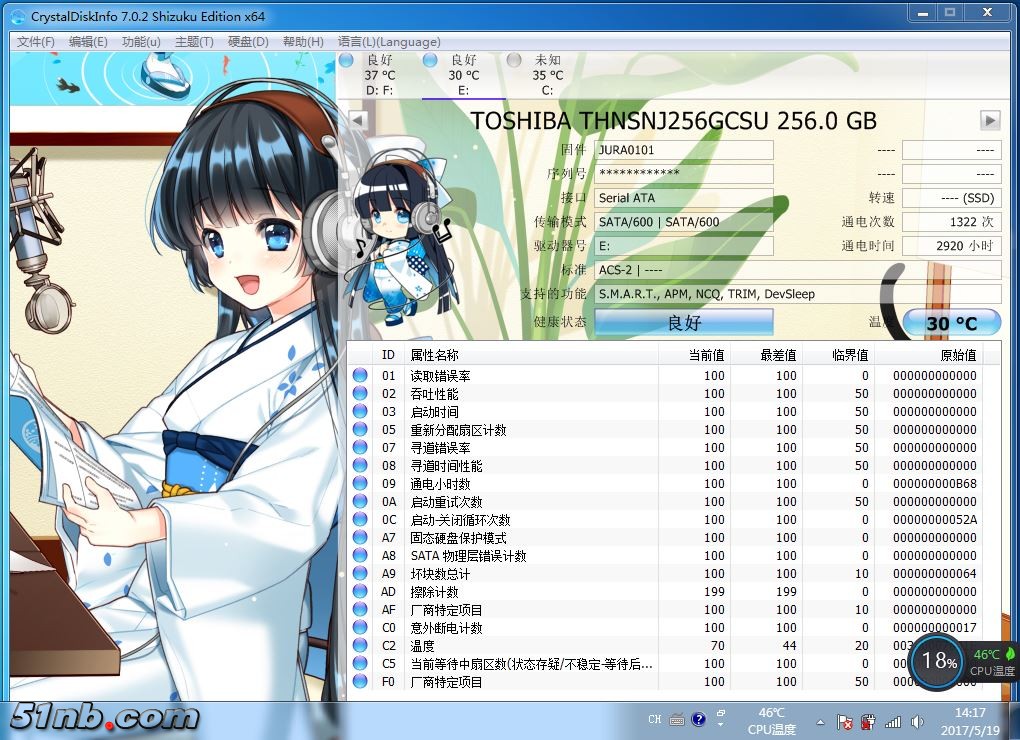Screen dimensions: 1020x740
Task: Click the gray health indicator above C: drive
Action: (x=514, y=59)
